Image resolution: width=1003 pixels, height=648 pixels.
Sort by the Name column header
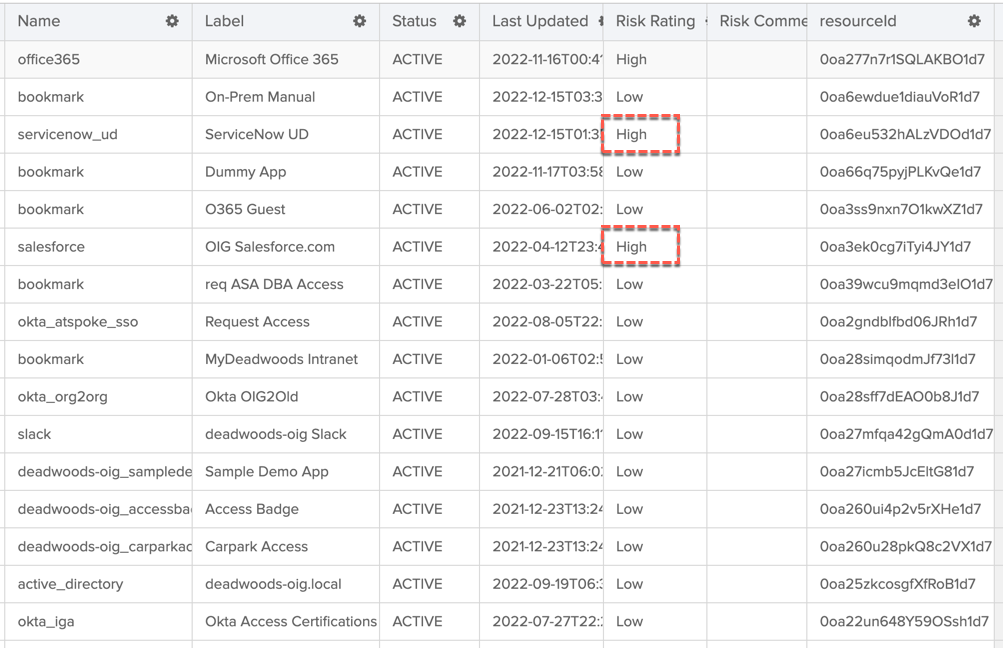click(39, 21)
